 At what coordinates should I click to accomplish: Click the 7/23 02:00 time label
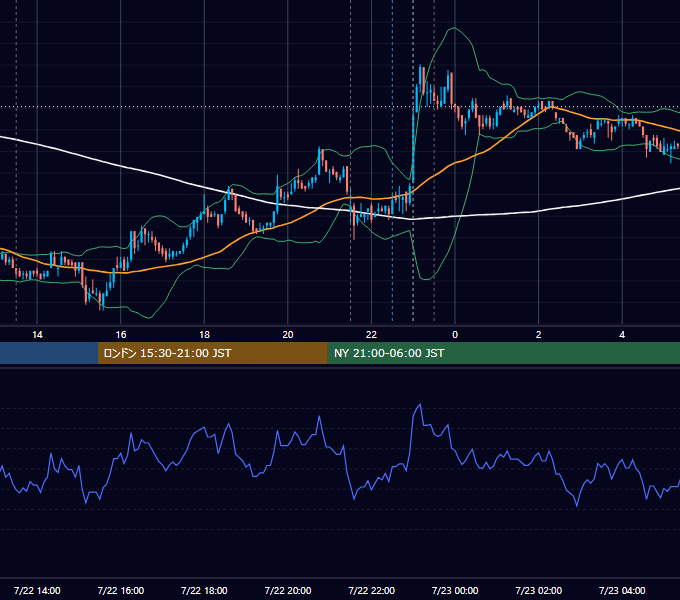[x=539, y=590]
